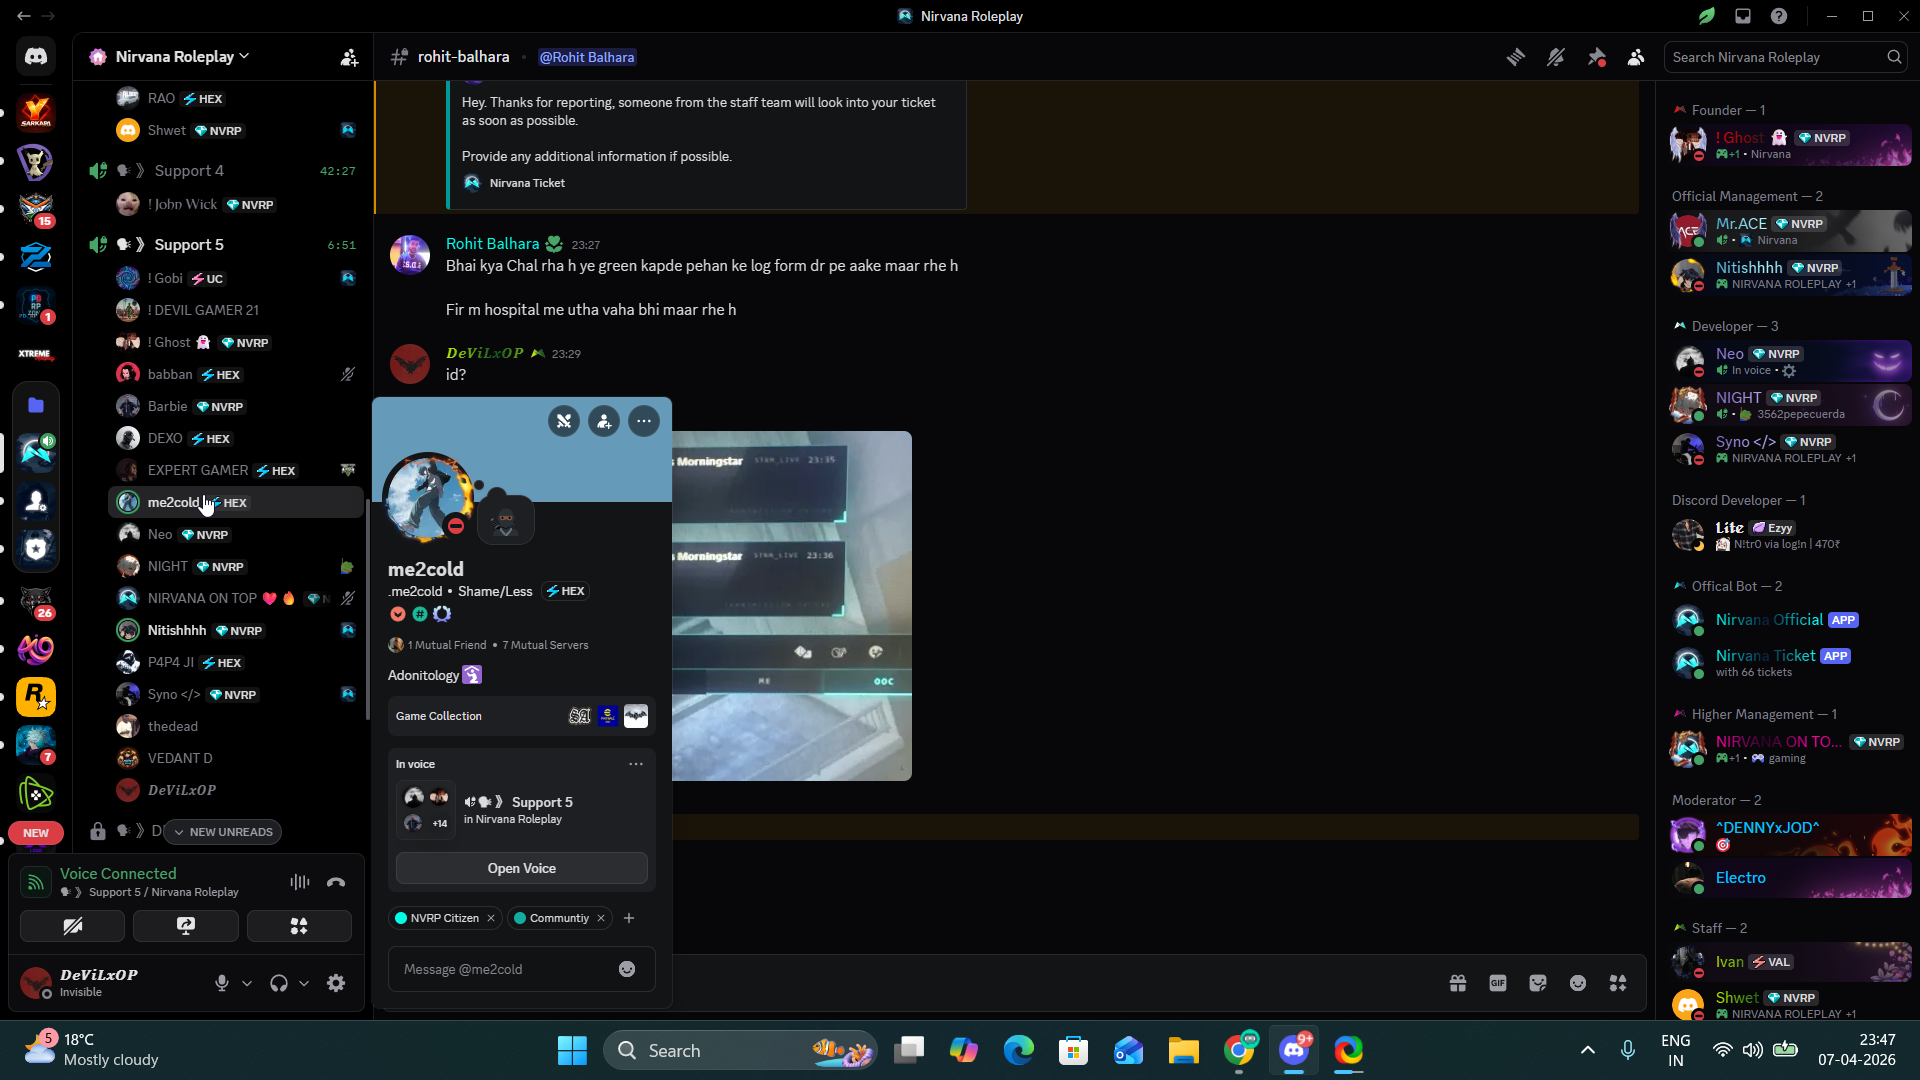Click the Windows Start button

coord(572,1050)
